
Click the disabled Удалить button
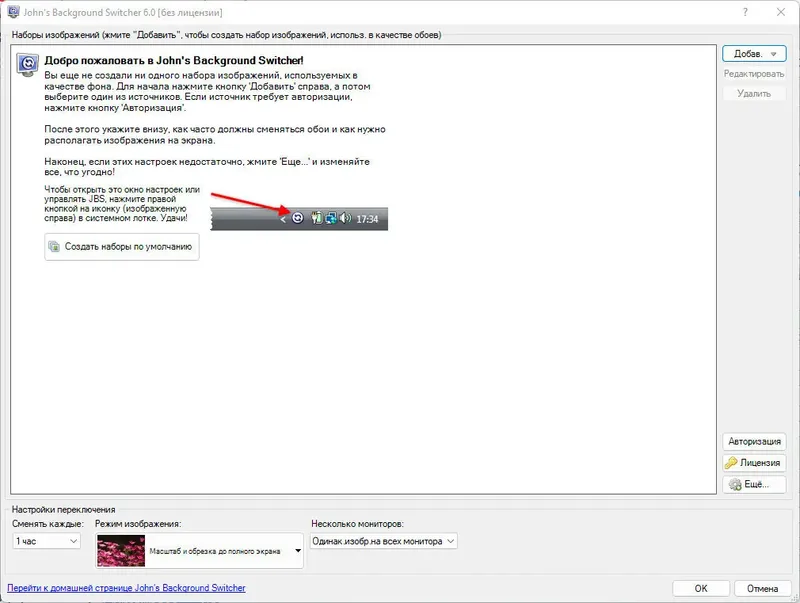coord(754,93)
